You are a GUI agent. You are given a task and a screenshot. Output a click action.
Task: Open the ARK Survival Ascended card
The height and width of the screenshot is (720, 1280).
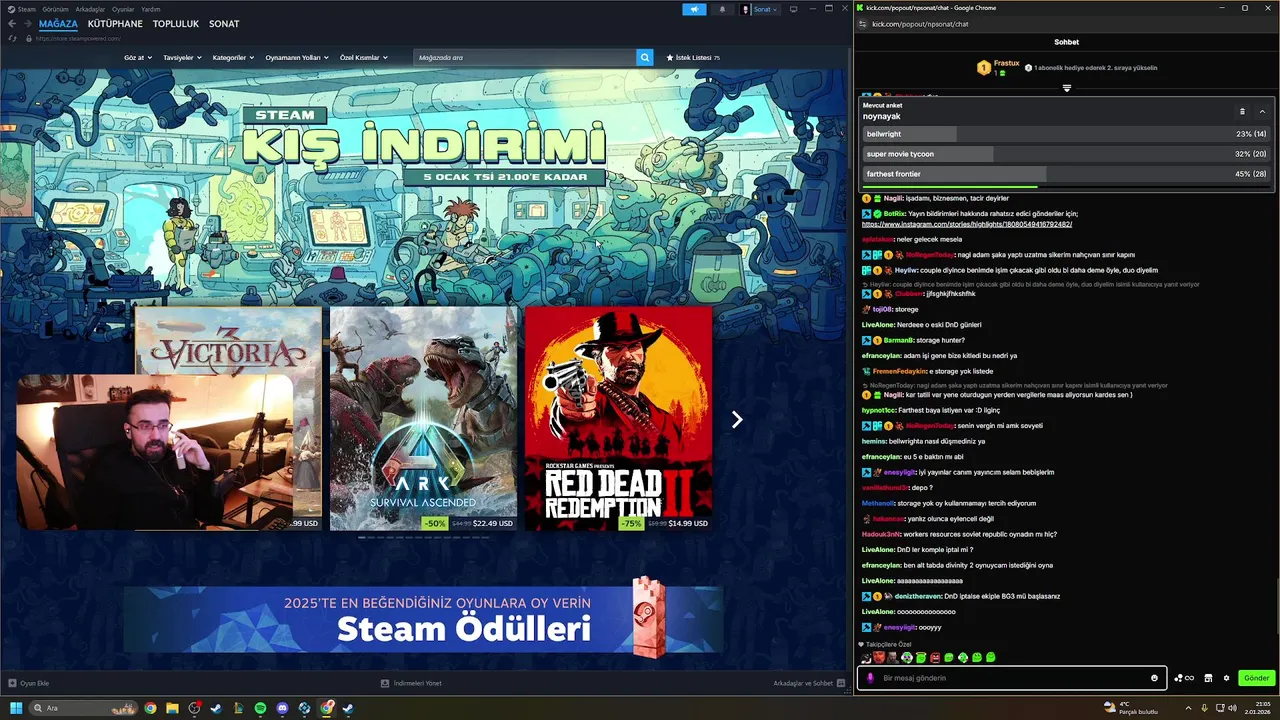click(423, 418)
